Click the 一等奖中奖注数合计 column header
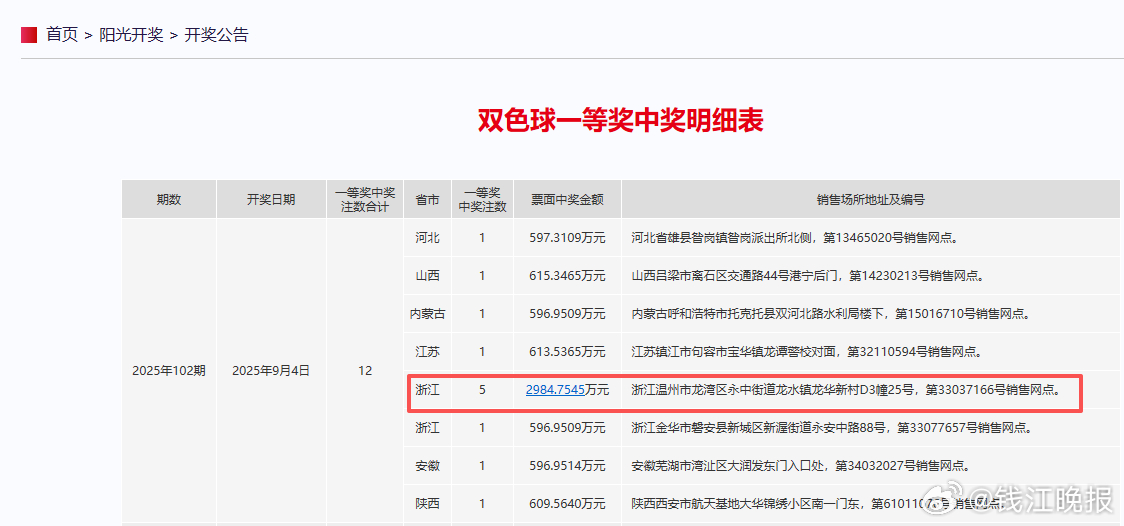The height and width of the screenshot is (526, 1124). [365, 199]
